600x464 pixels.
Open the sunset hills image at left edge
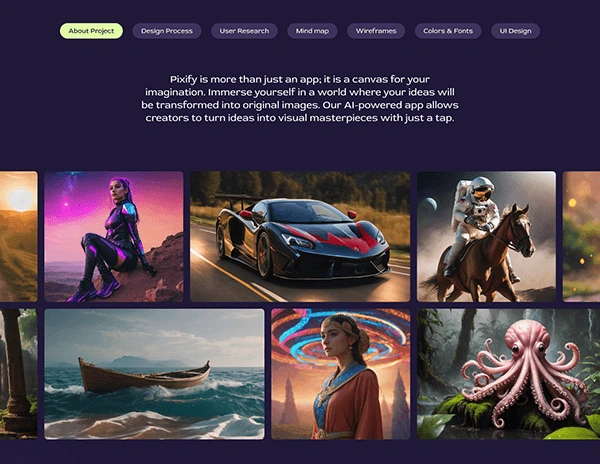tap(19, 236)
